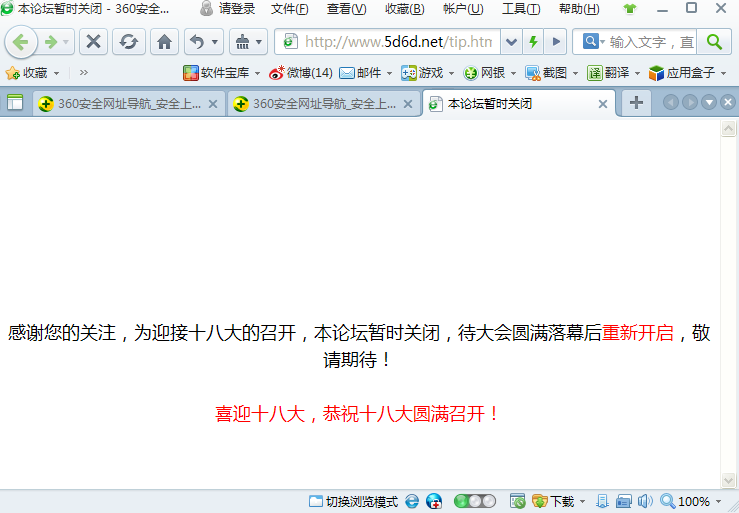Toggle the sidebar panel icon left of tabs
The height and width of the screenshot is (513, 739).
pos(15,102)
